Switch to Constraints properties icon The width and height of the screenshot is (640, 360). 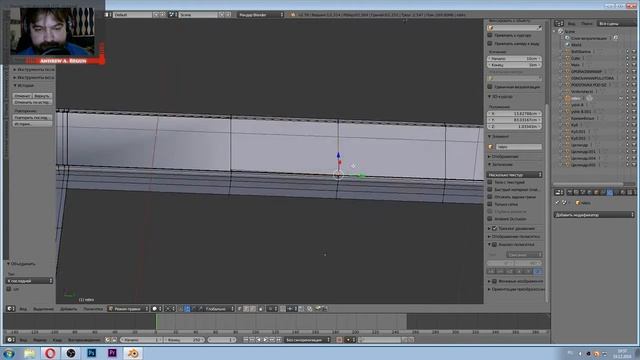click(x=603, y=192)
